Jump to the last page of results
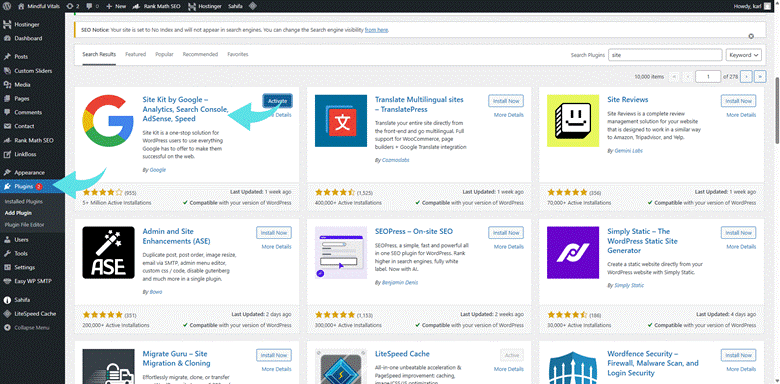The height and width of the screenshot is (384, 780). point(760,77)
